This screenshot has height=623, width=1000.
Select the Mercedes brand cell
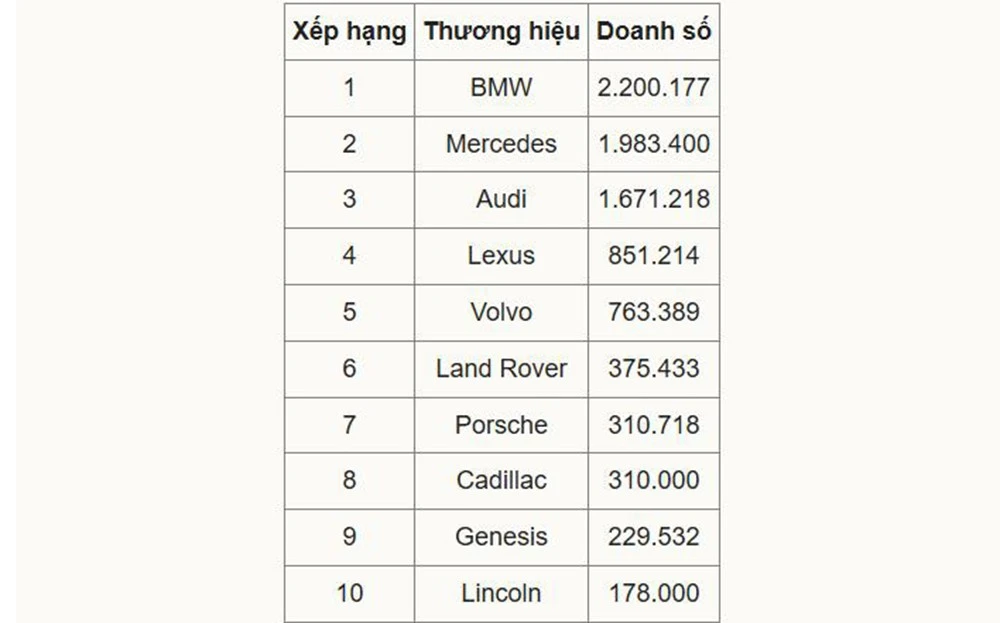501,143
